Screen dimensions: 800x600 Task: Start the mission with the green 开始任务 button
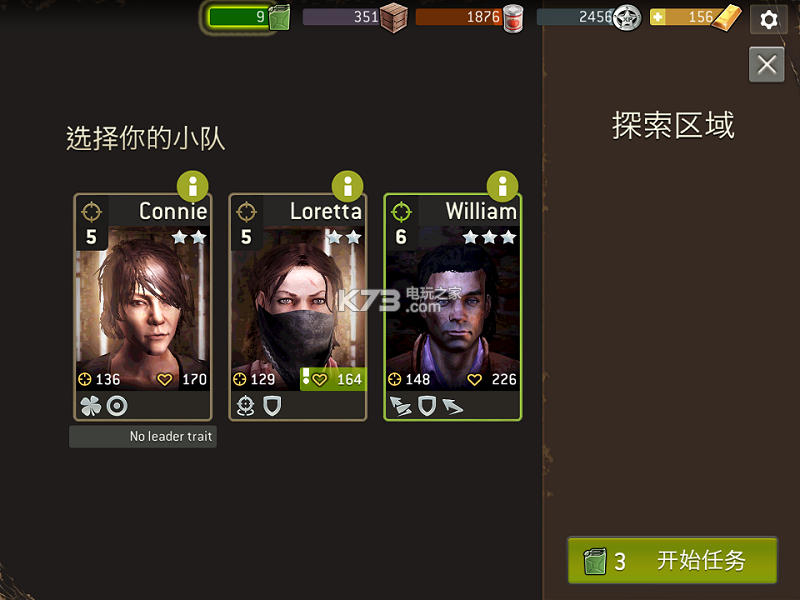pyautogui.click(x=672, y=561)
